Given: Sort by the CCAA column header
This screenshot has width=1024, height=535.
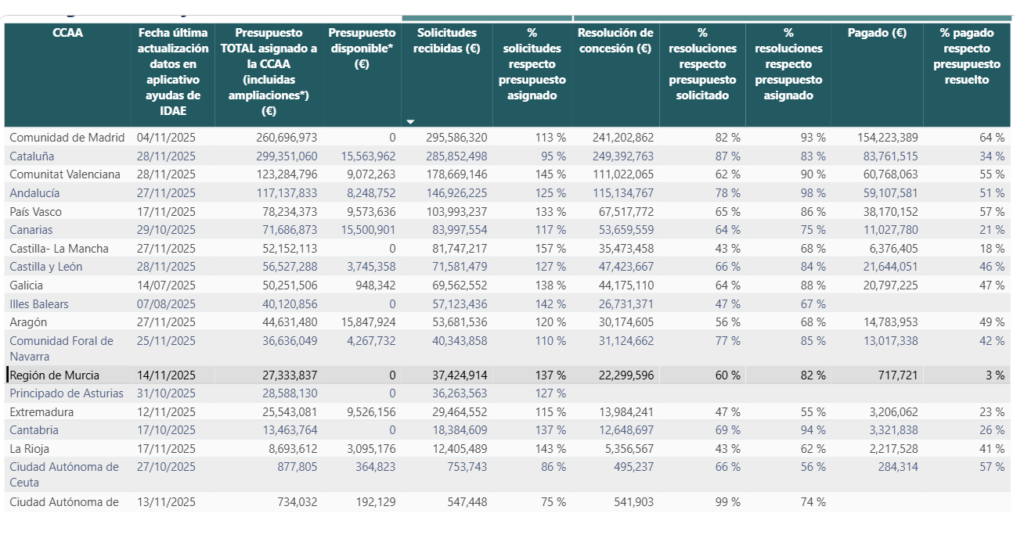Looking at the screenshot, I should click(x=68, y=33).
